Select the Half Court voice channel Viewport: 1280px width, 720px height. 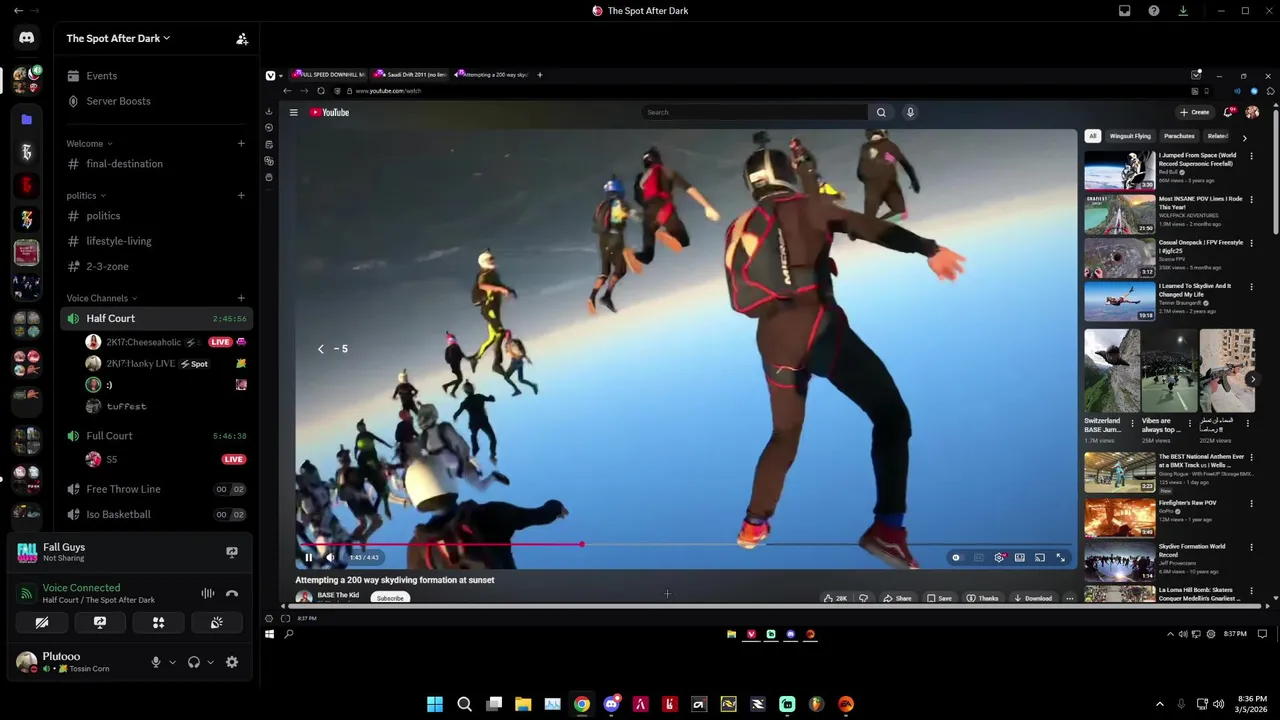[156, 319]
